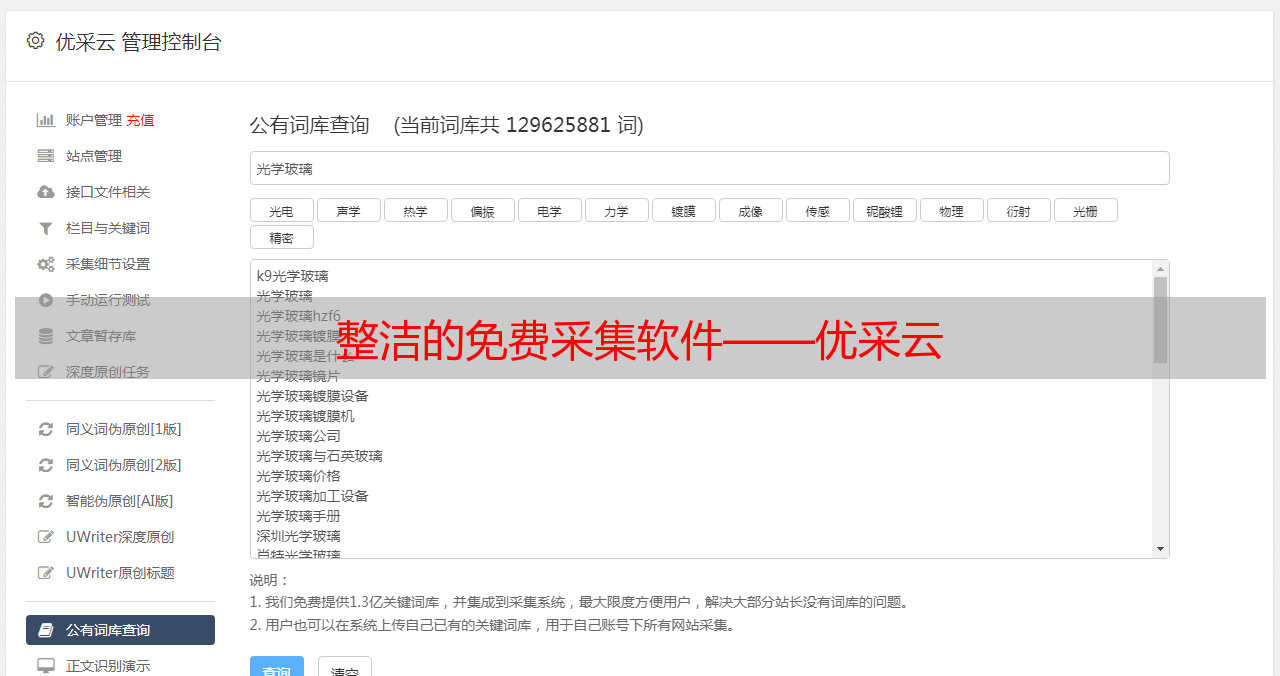Open 接口文件相关 via its cloud upload icon

[x=46, y=192]
